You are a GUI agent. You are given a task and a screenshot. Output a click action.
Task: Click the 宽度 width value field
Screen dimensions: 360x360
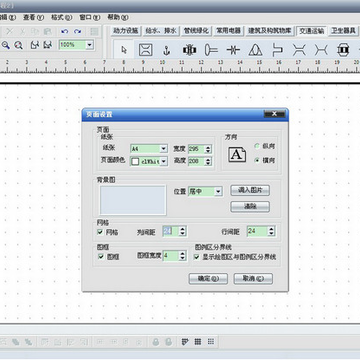pyautogui.click(x=197, y=149)
